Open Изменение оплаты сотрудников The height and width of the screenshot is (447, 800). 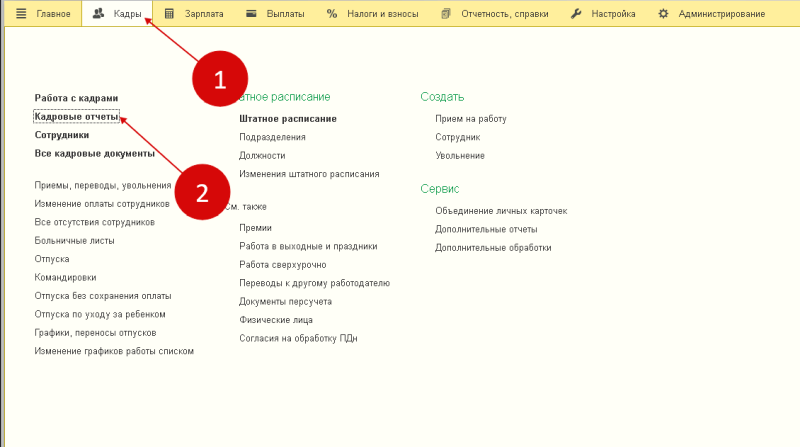[102, 204]
